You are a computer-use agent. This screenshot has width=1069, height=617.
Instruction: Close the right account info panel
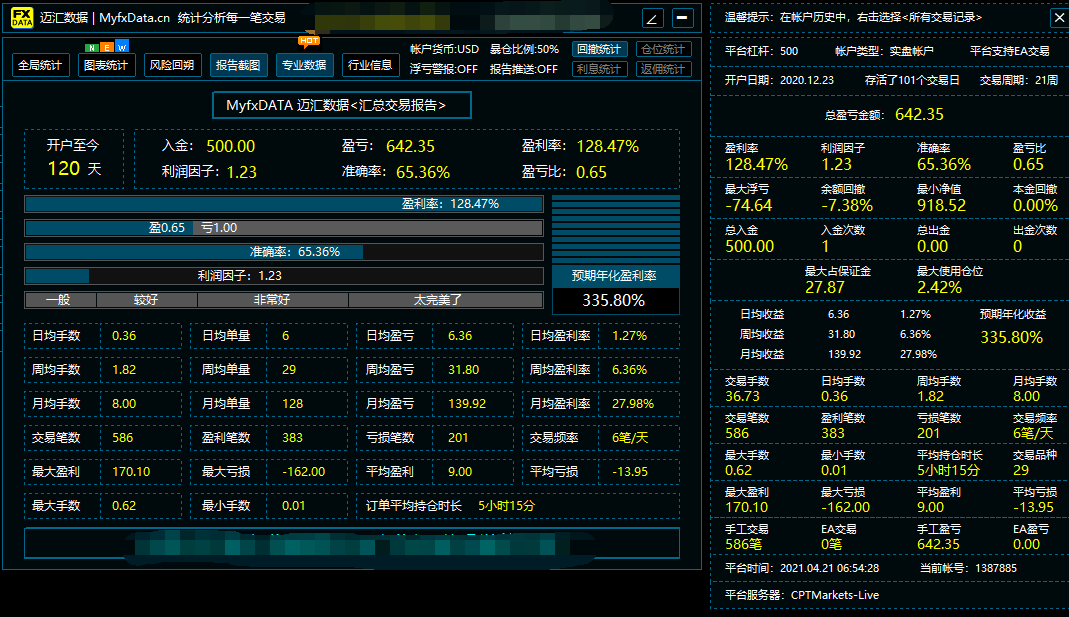pos(1058,17)
